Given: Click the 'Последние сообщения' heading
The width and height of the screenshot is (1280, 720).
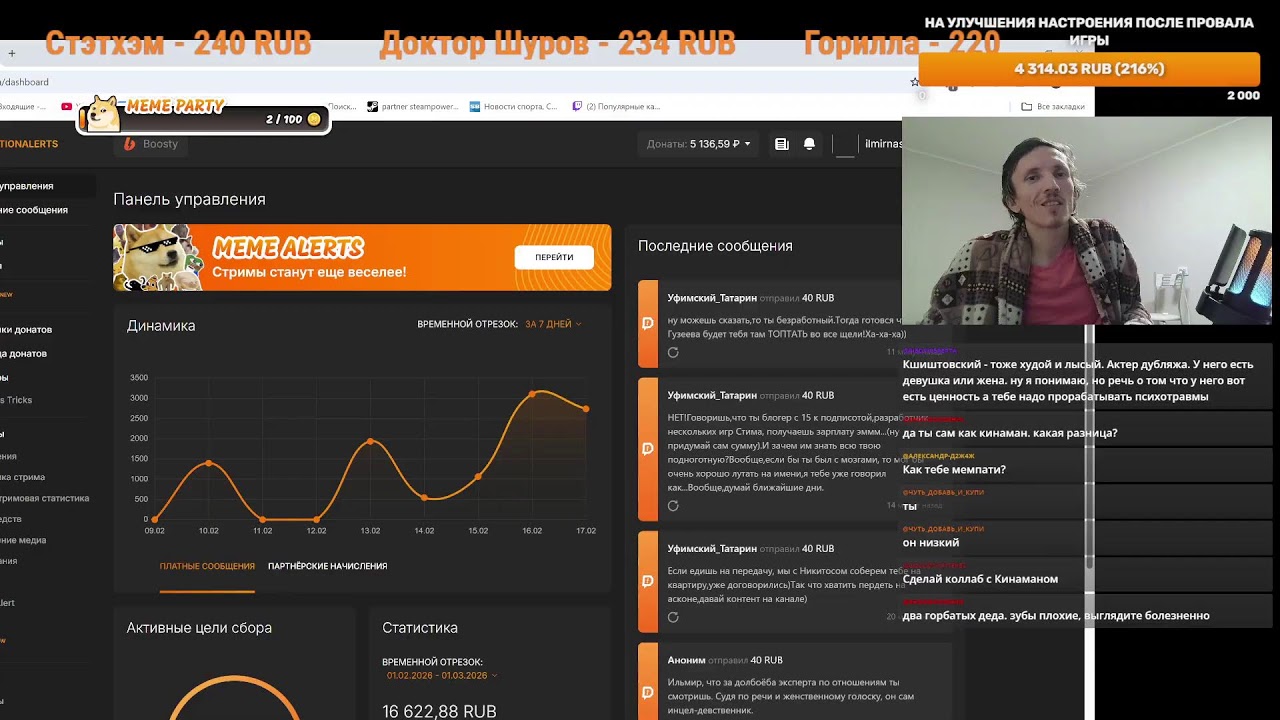Looking at the screenshot, I should (x=715, y=246).
